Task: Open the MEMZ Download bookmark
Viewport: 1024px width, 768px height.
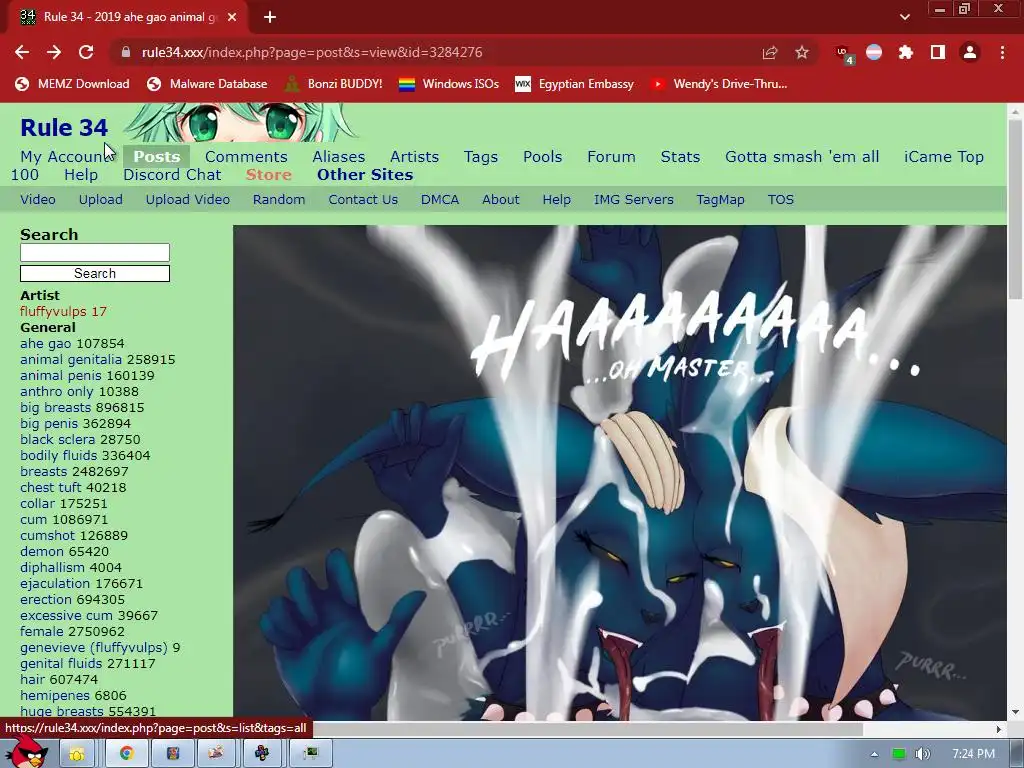Action: 72,84
